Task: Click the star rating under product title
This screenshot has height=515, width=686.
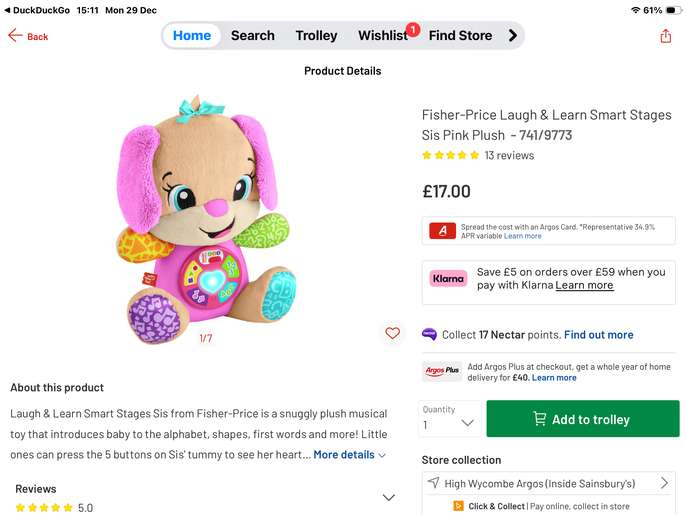Action: pyautogui.click(x=450, y=156)
